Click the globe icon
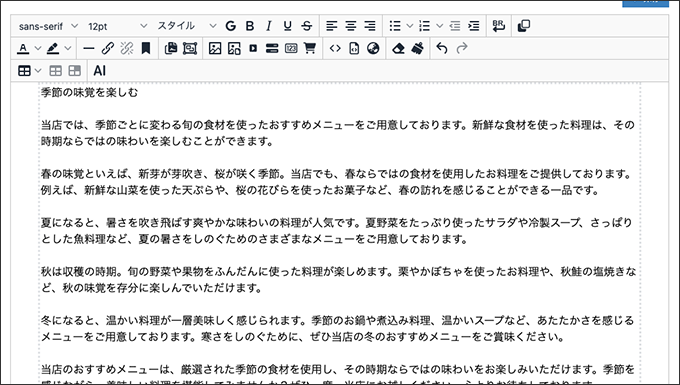This screenshot has width=680, height=385. pyautogui.click(x=373, y=49)
